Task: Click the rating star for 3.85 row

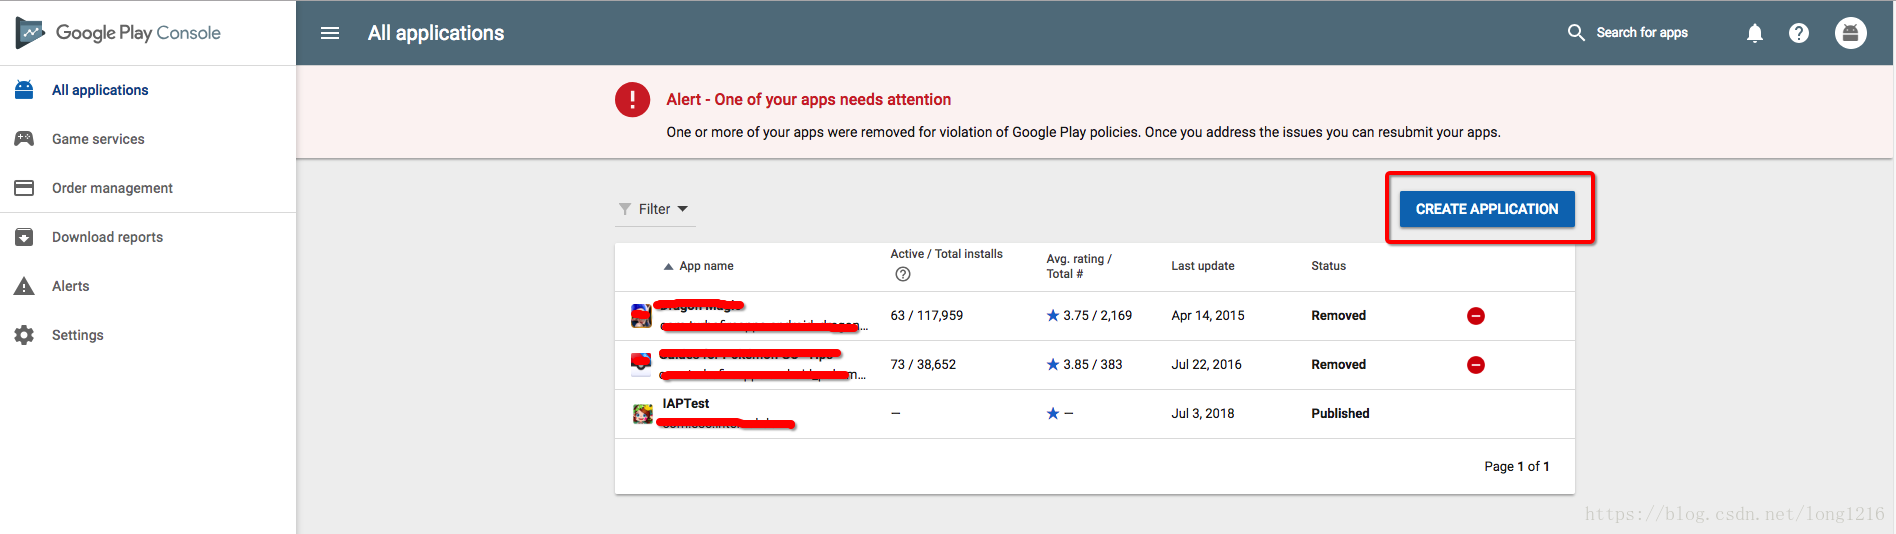Action: tap(1053, 364)
